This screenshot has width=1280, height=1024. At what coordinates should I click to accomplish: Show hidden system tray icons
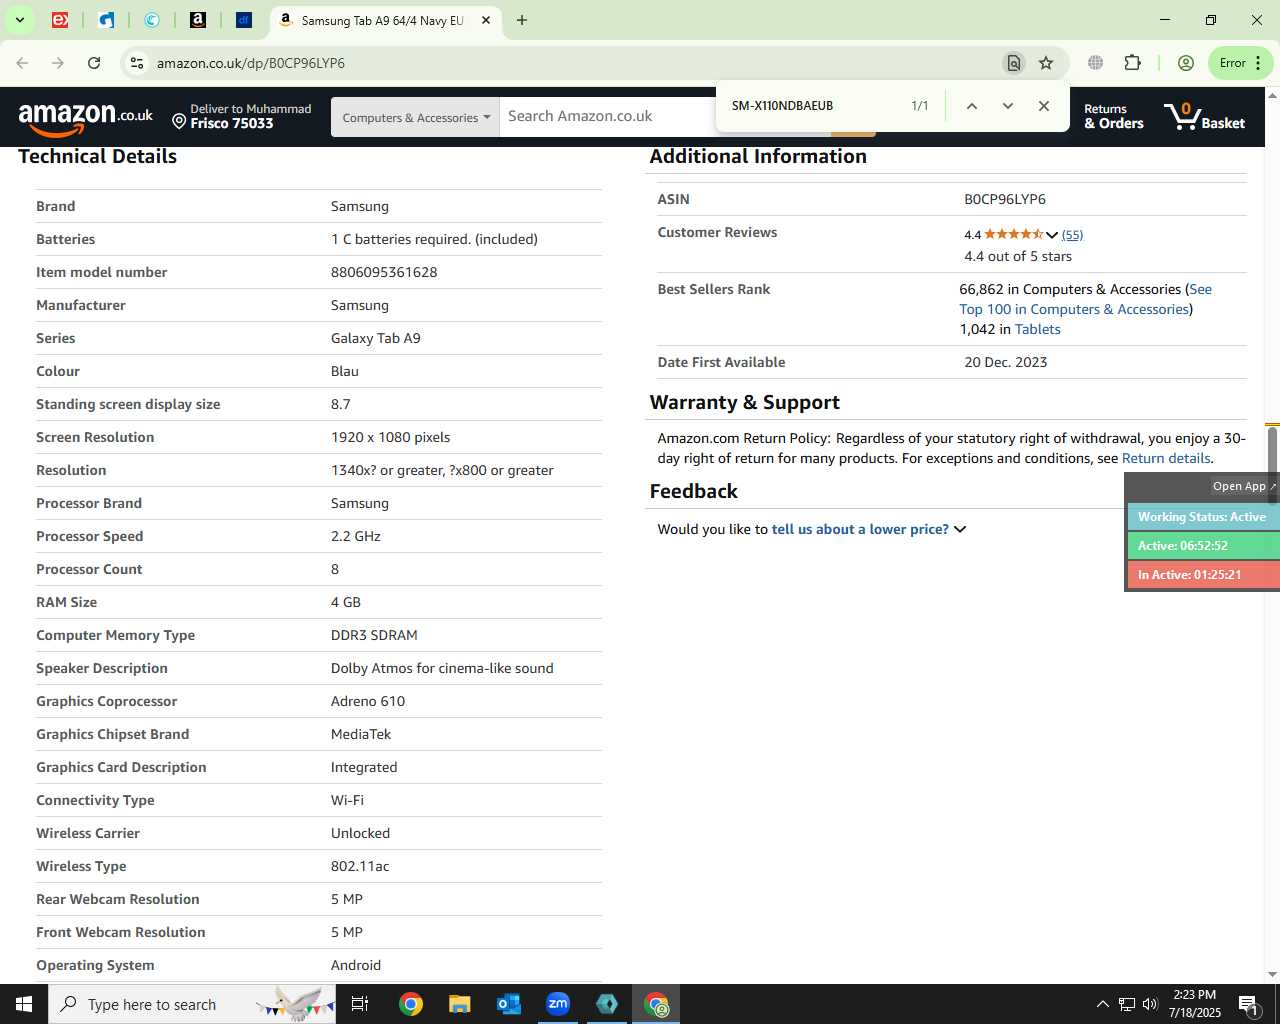coord(1102,1004)
